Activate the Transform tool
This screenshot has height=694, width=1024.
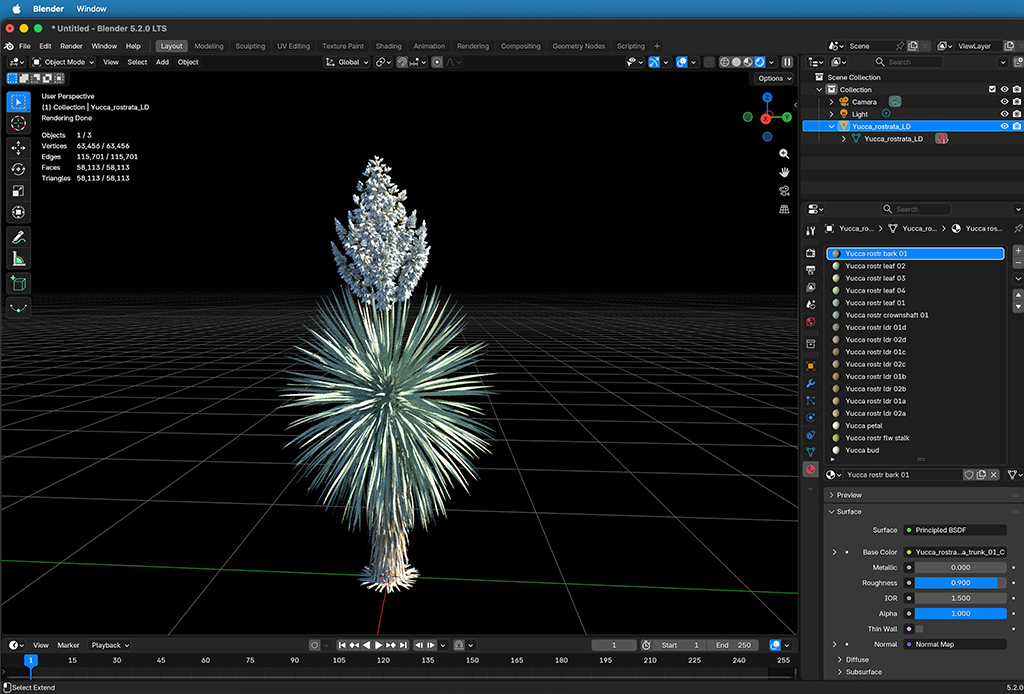pos(18,212)
